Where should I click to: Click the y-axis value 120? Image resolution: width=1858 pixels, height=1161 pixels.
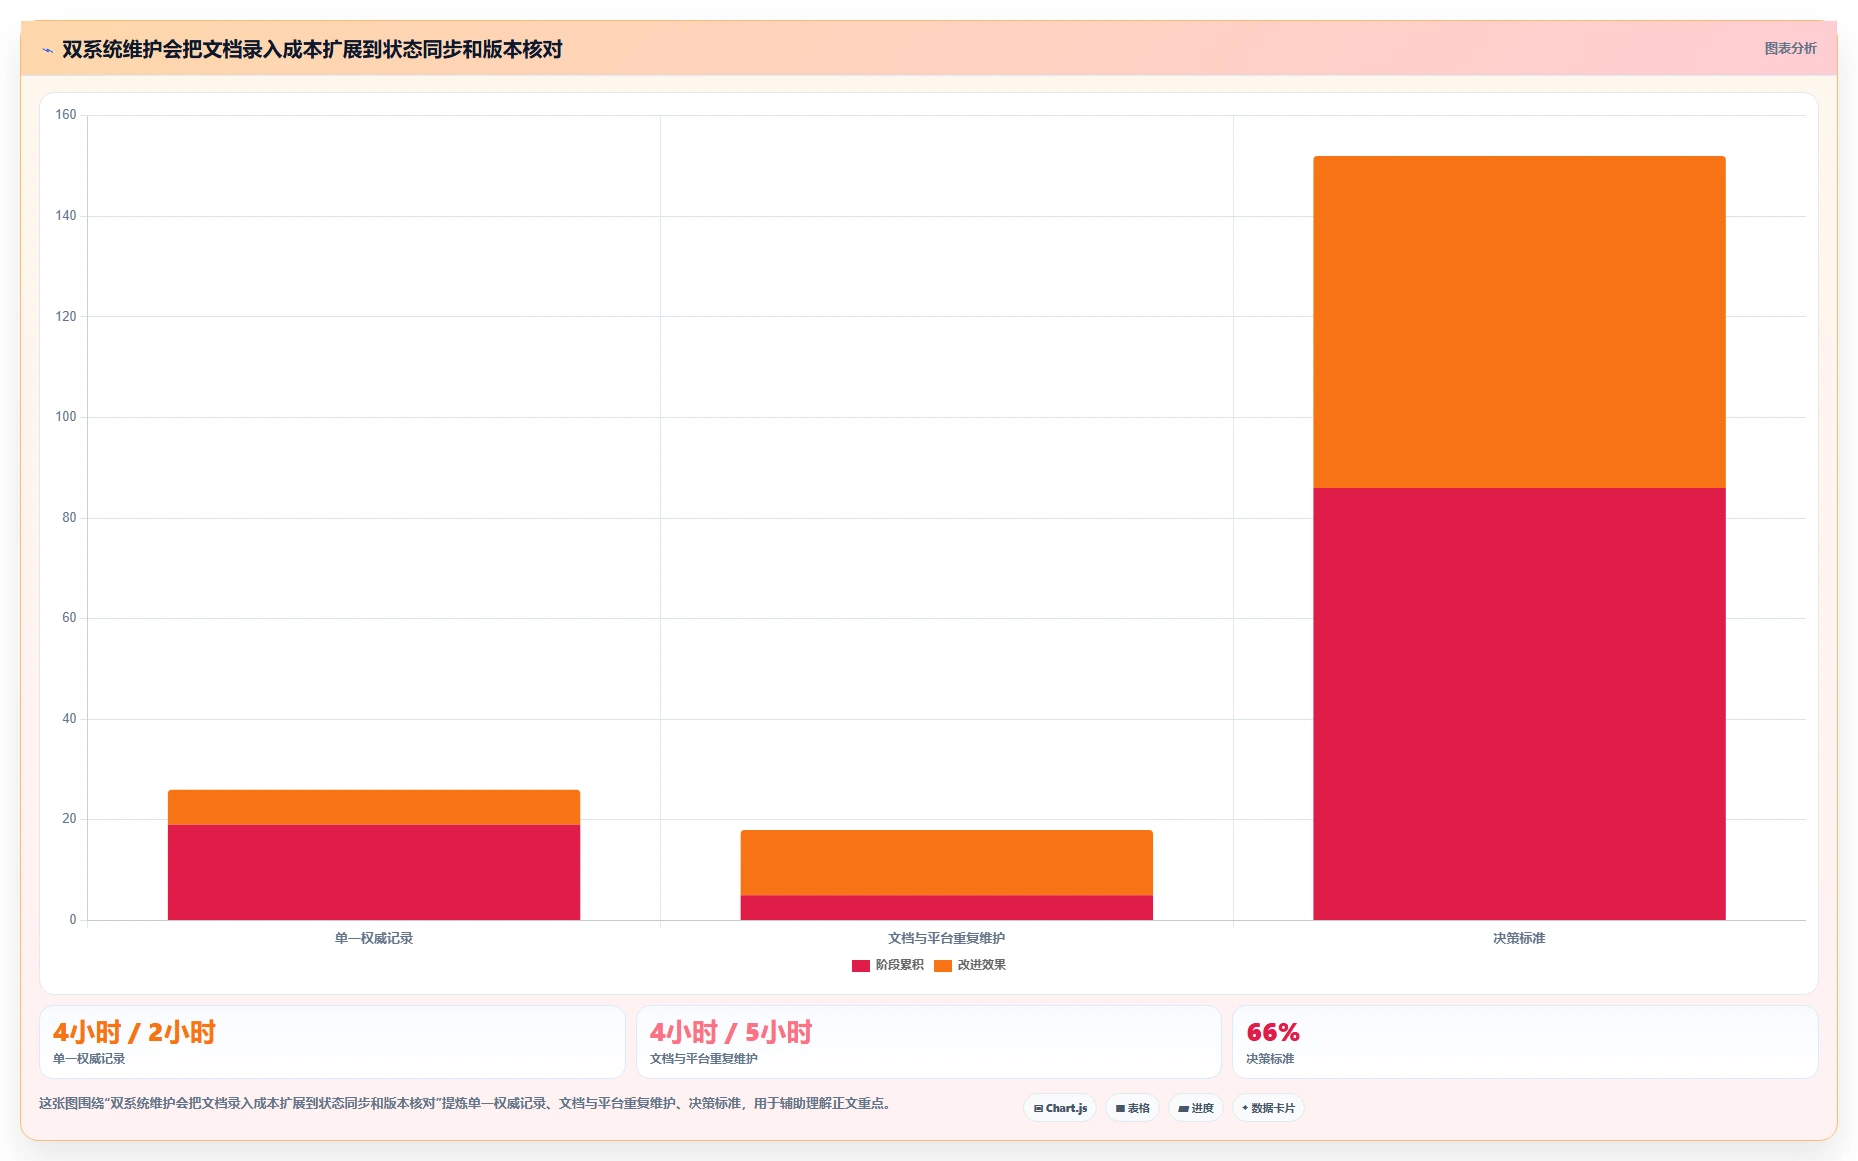click(66, 316)
